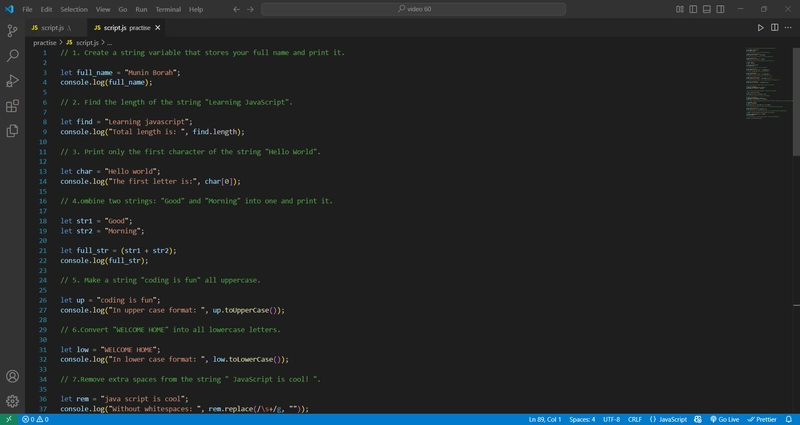
Task: Open the Manage gear settings
Action: click(12, 401)
